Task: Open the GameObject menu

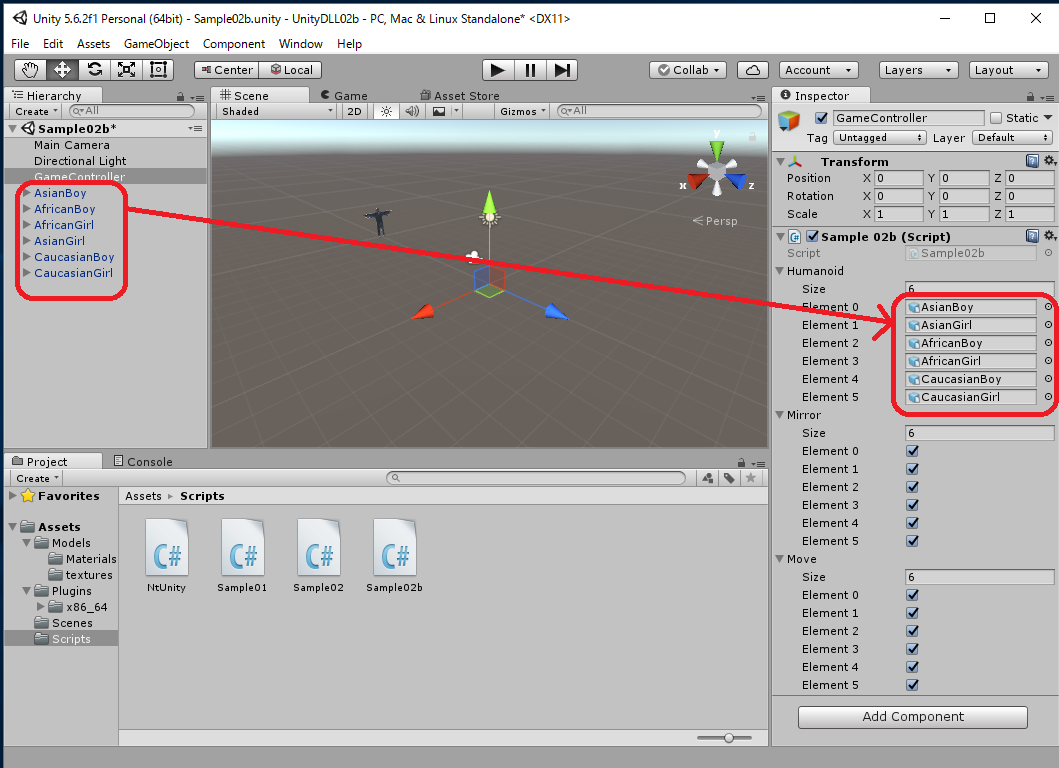Action: tap(156, 44)
